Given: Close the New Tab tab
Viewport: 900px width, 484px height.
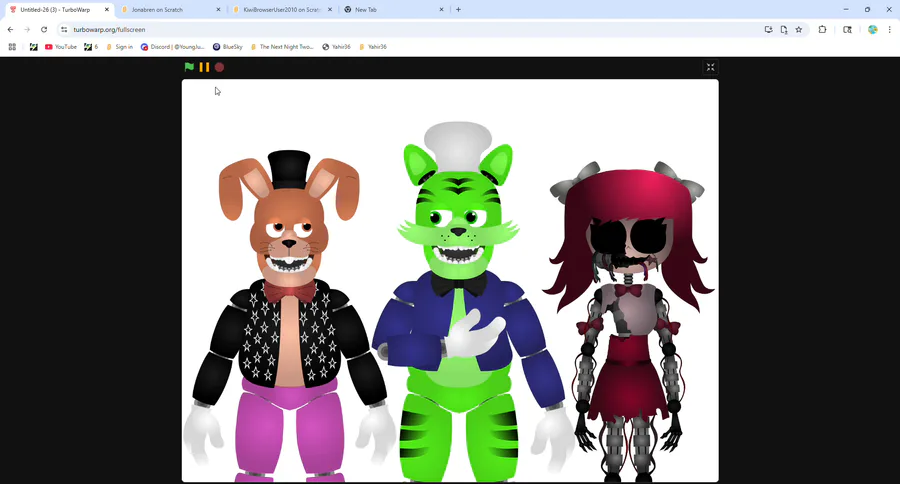Looking at the screenshot, I should (441, 10).
